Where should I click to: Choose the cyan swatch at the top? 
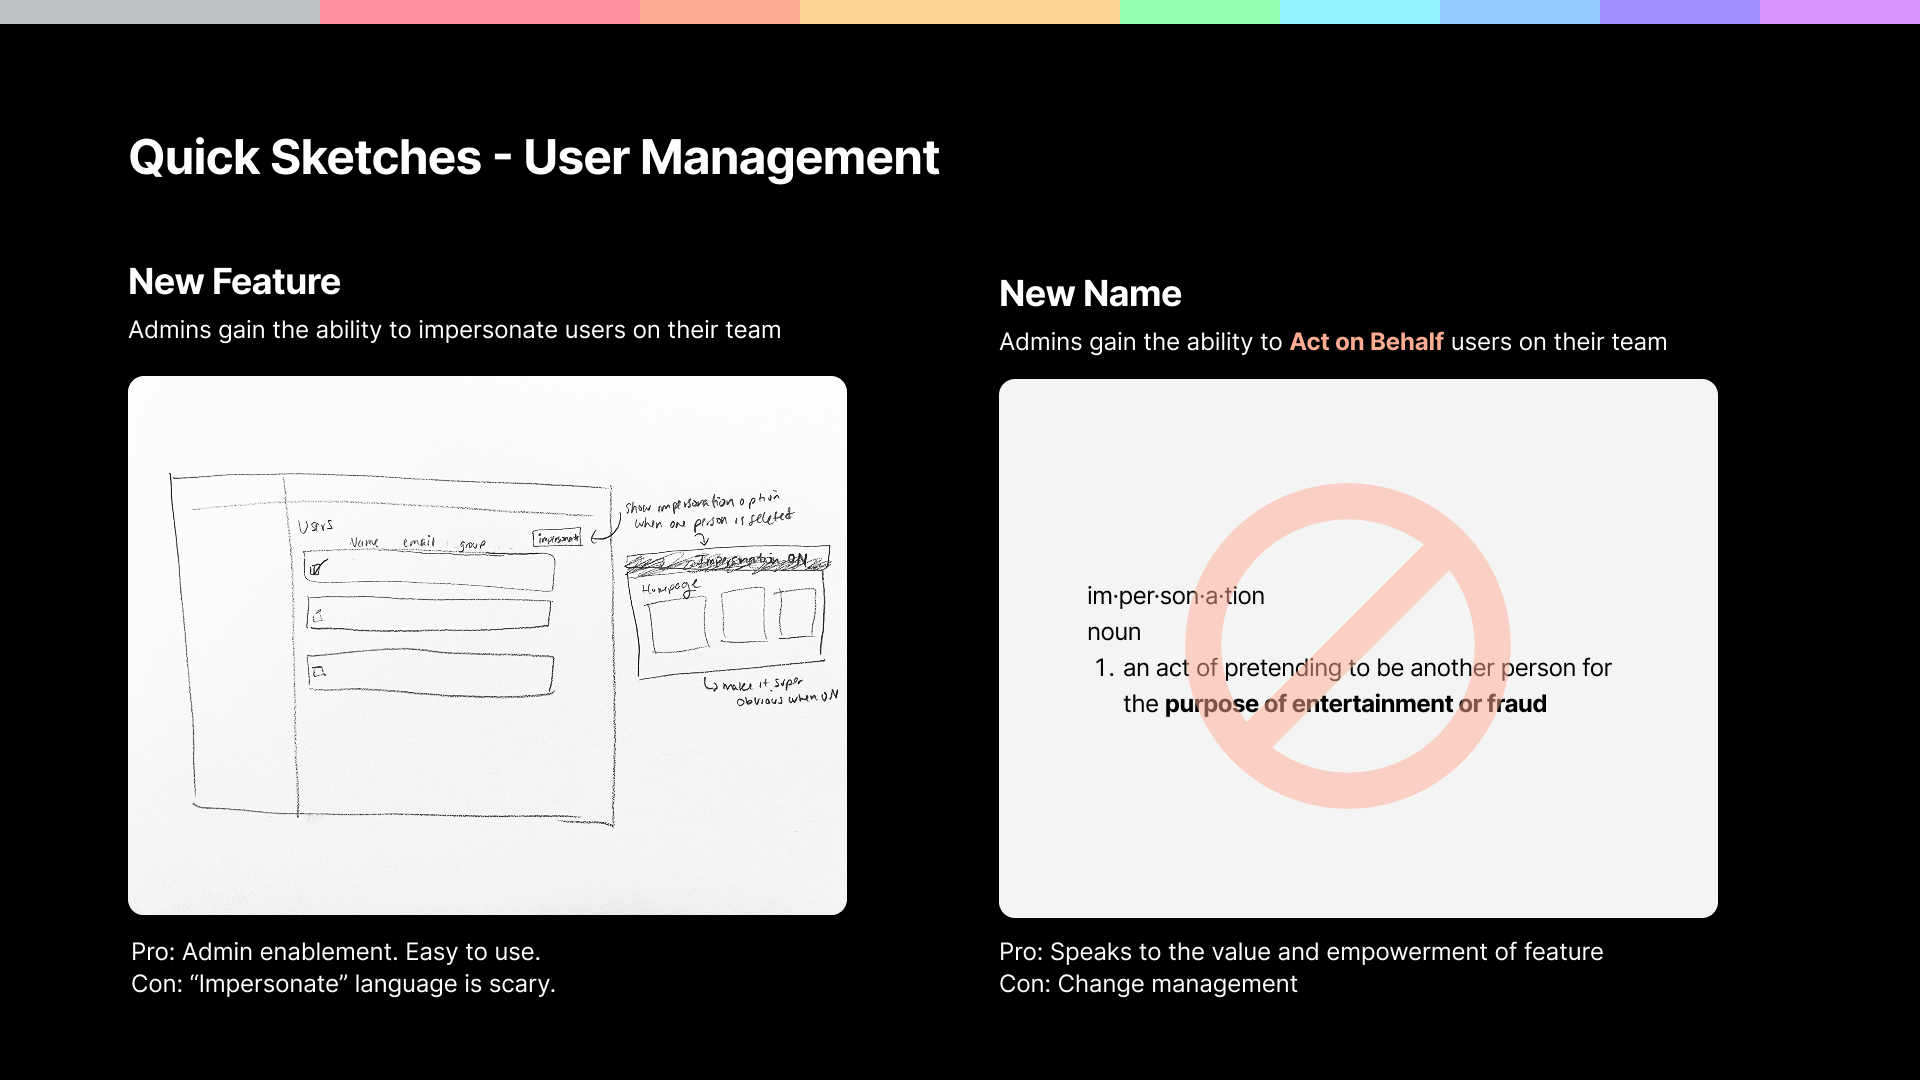[x=1359, y=11]
